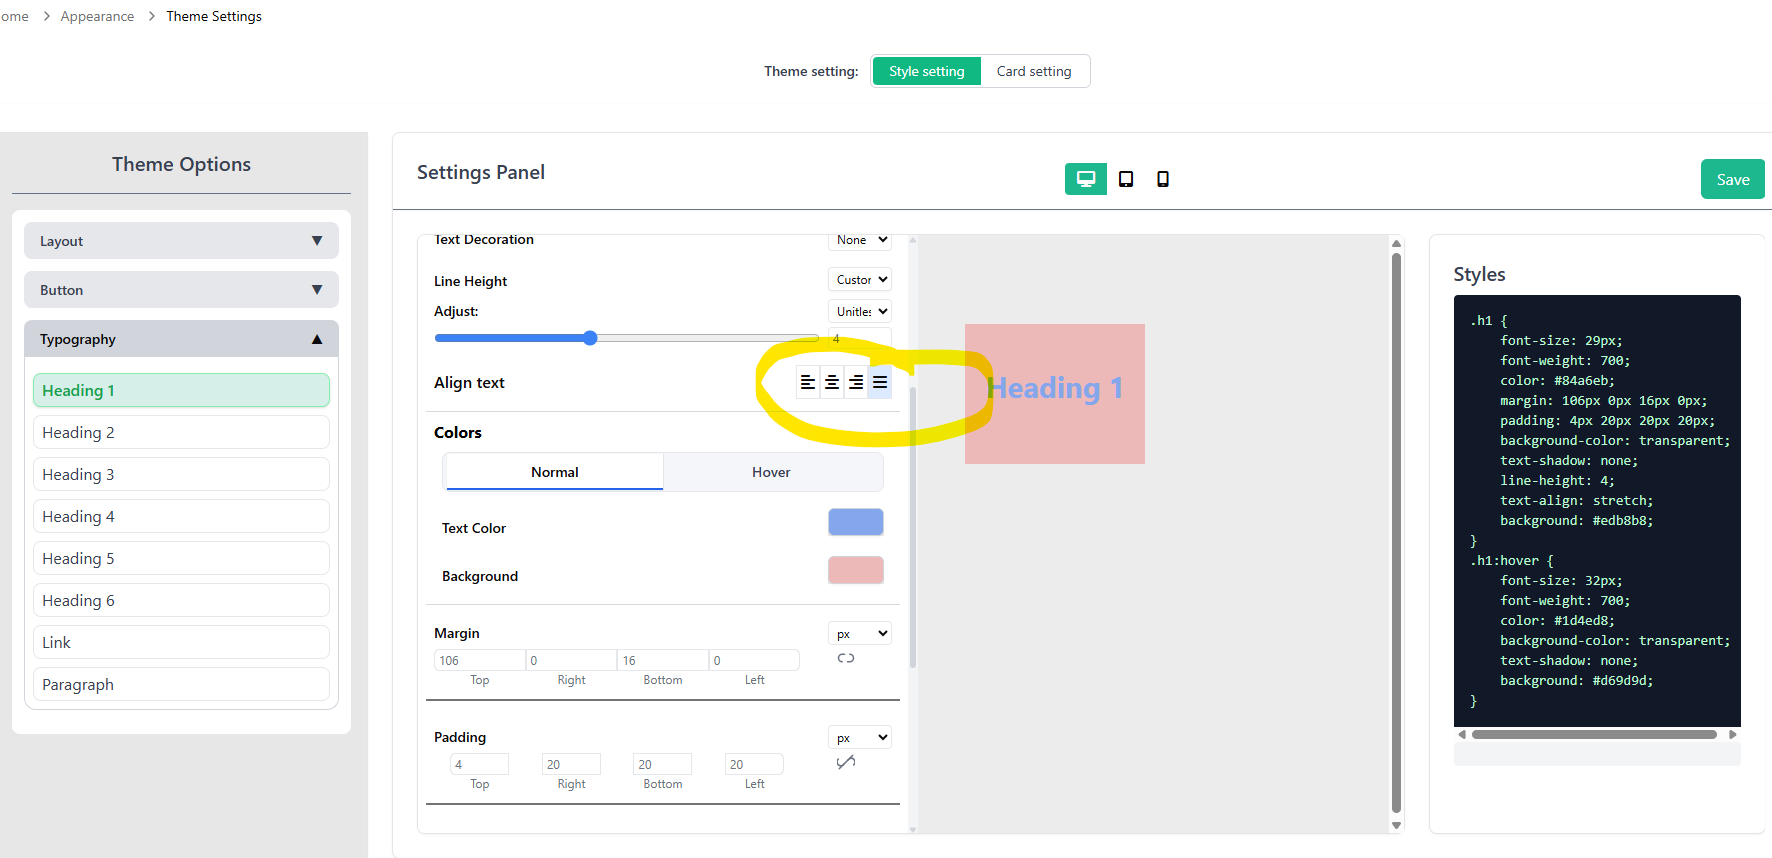
Task: Switch to Card setting
Action: pyautogui.click(x=1034, y=71)
